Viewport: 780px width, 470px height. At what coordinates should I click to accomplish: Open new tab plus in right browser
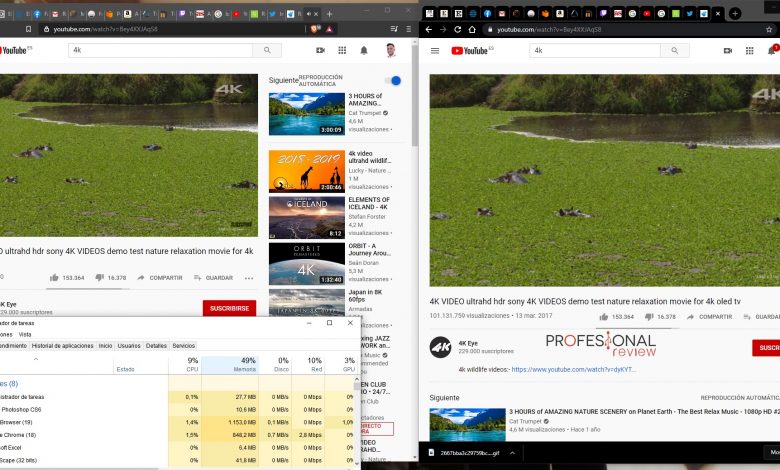[735, 14]
